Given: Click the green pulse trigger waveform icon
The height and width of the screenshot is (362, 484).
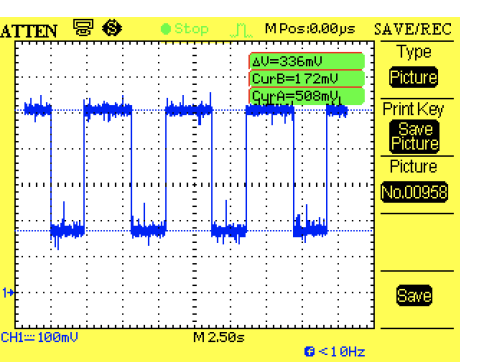Looking at the screenshot, I should [241, 30].
